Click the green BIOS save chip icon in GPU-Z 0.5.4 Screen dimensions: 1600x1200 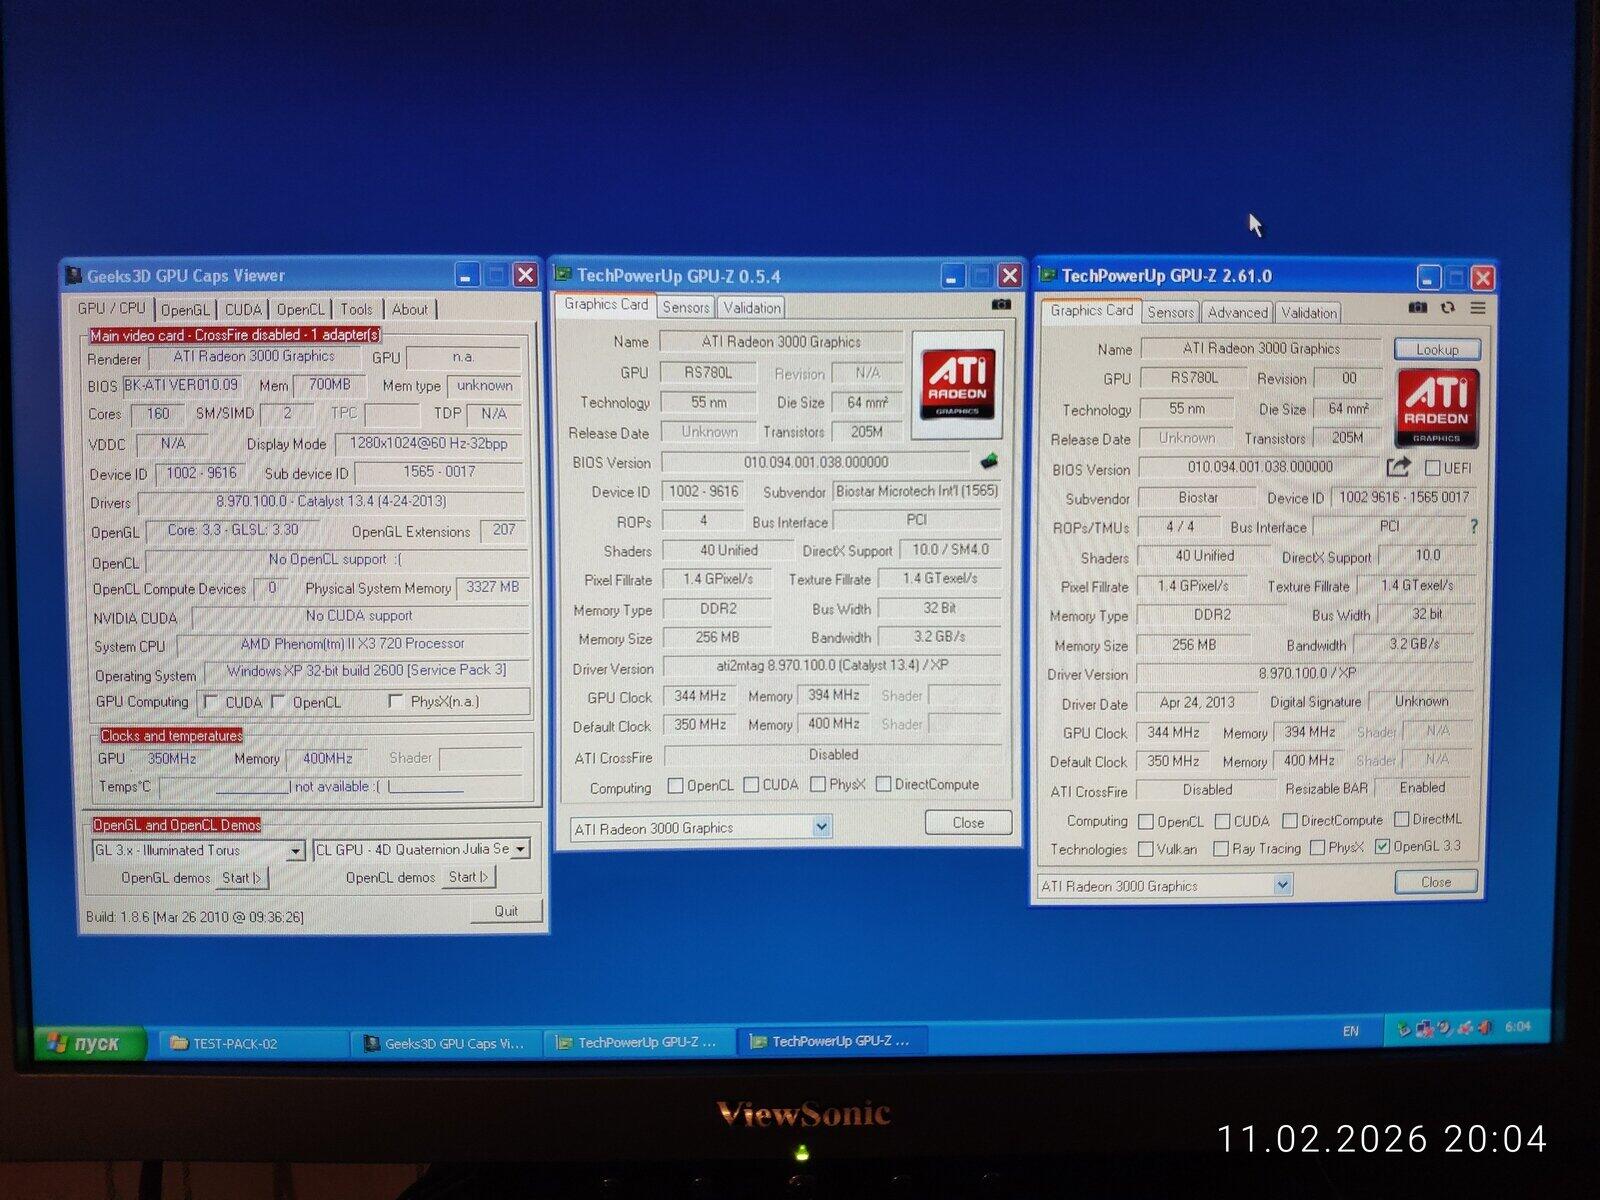coord(988,461)
